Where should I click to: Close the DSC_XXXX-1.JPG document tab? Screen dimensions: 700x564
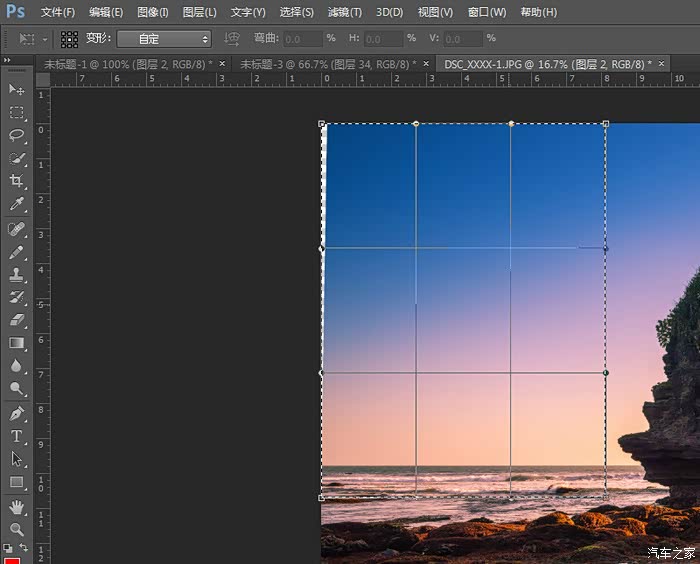(x=662, y=63)
